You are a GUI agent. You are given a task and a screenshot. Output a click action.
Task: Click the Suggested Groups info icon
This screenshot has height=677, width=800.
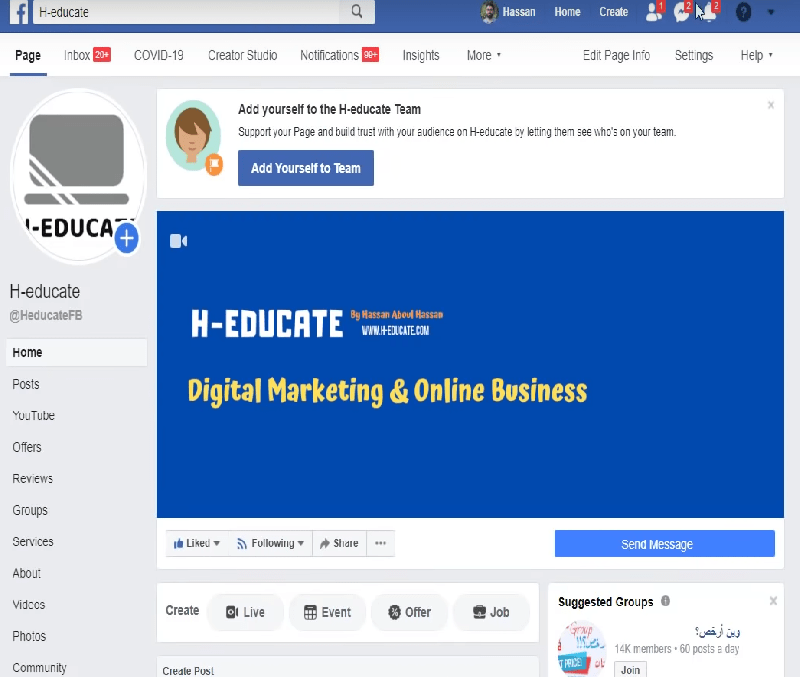pyautogui.click(x=665, y=601)
